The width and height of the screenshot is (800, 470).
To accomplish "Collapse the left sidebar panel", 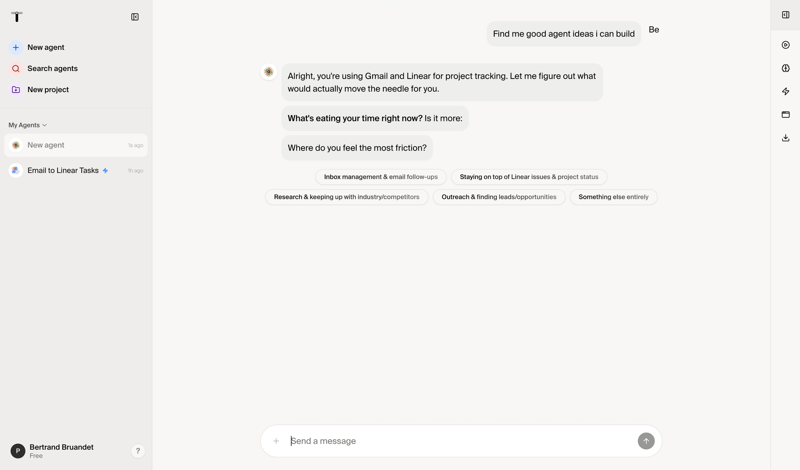I will (135, 17).
